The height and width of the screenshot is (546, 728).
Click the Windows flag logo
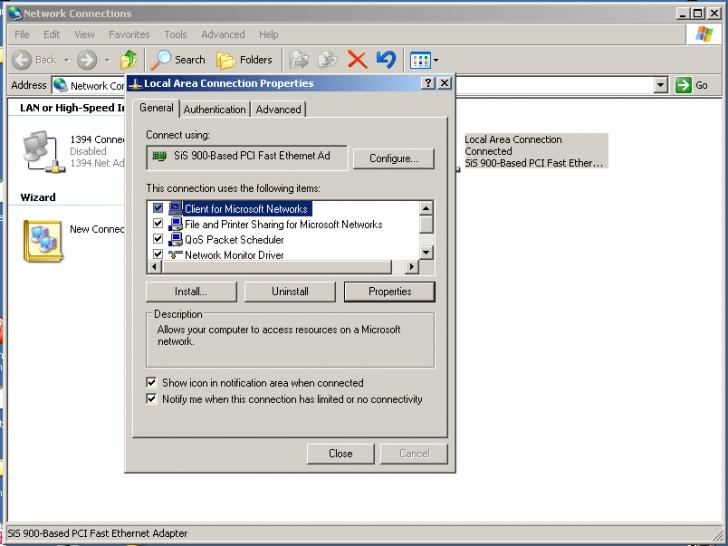click(x=704, y=34)
